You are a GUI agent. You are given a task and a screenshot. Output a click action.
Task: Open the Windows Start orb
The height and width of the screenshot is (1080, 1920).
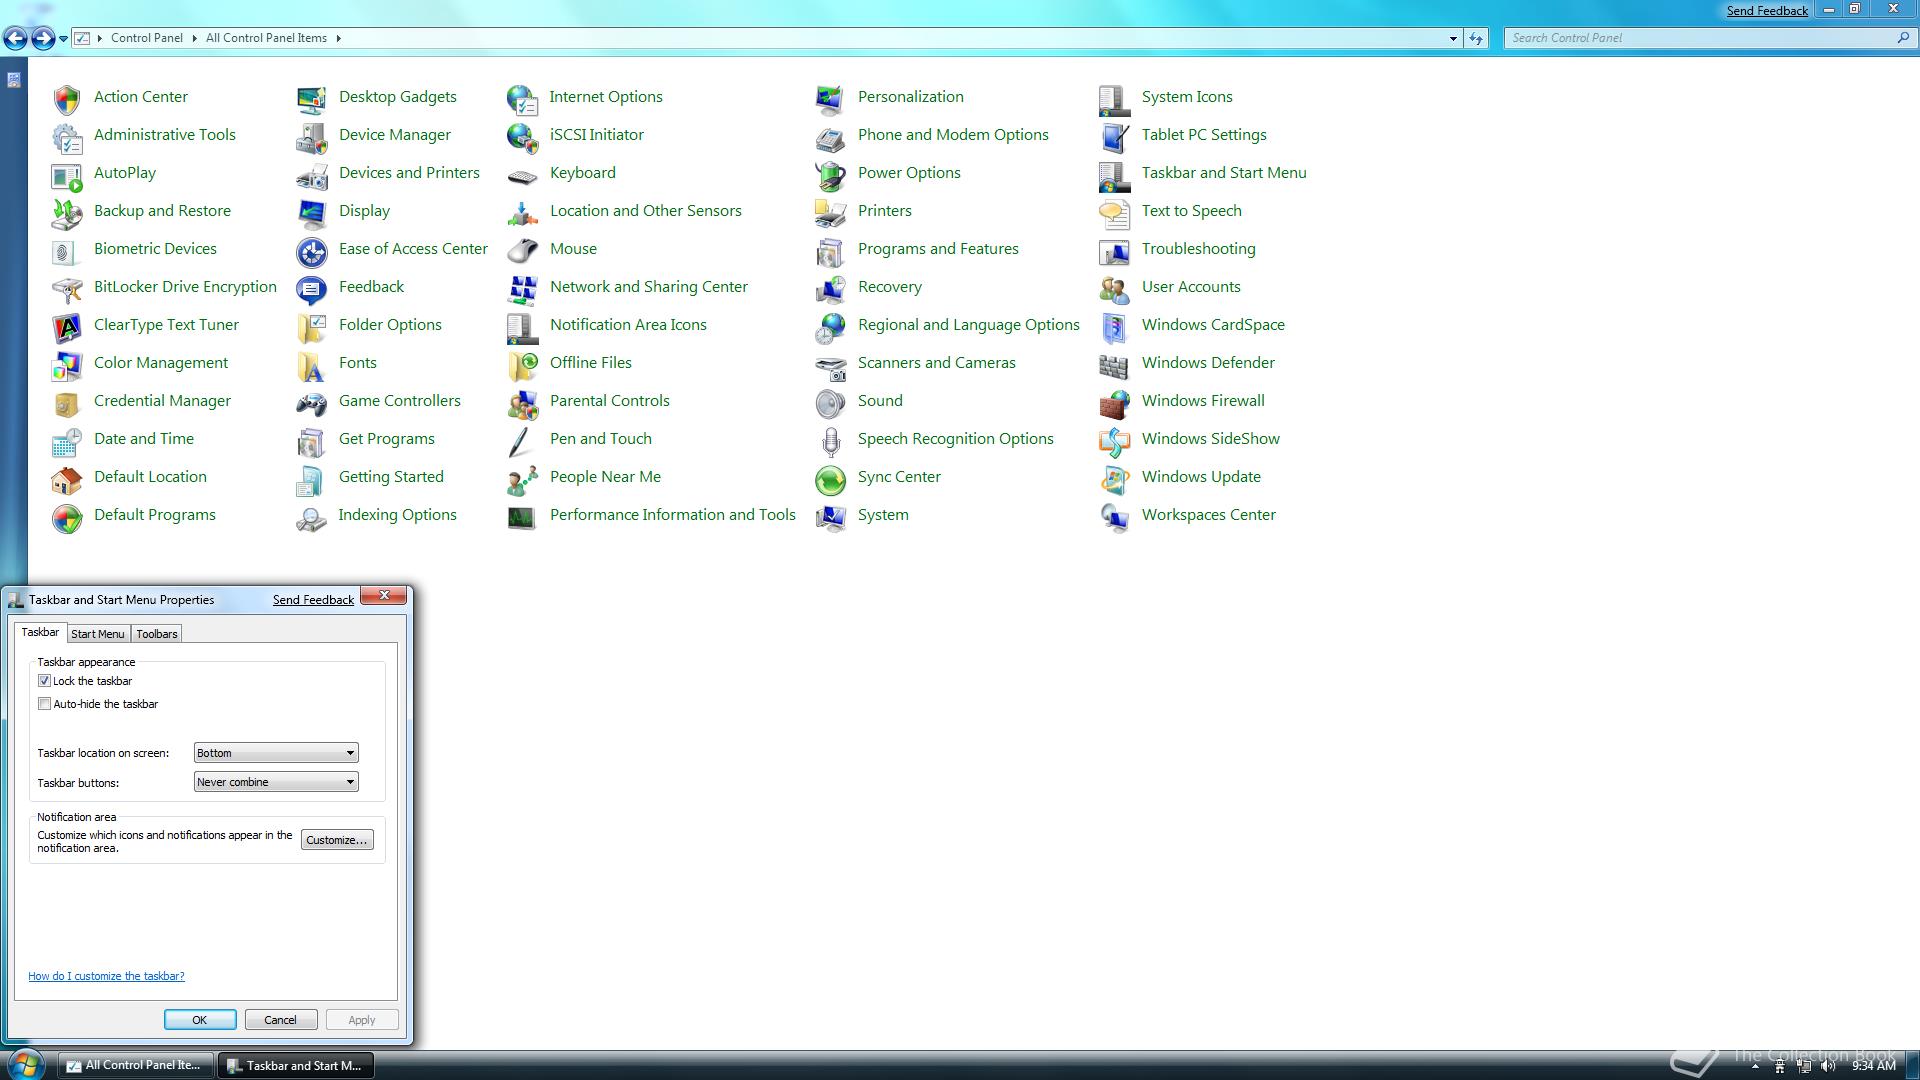coord(25,1064)
